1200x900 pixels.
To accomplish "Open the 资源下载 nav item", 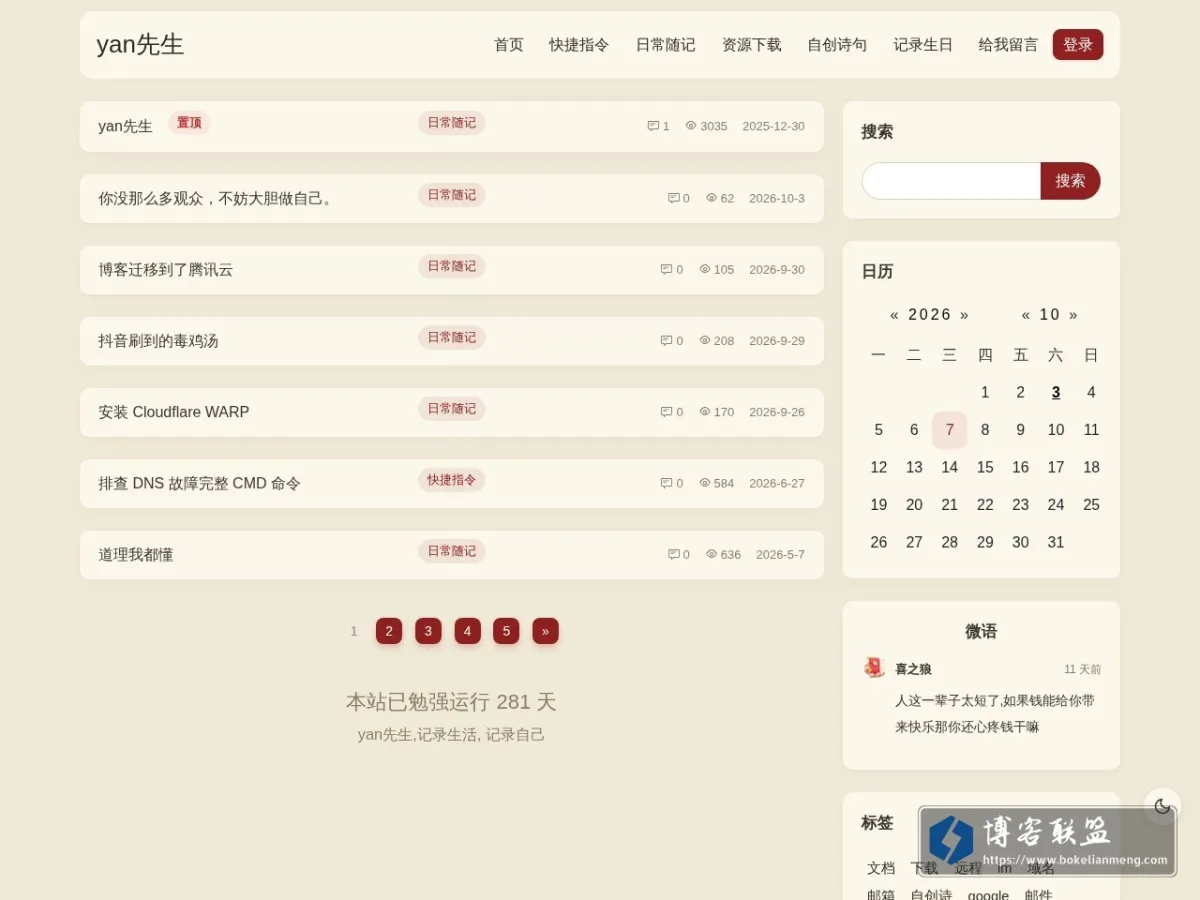I will tap(751, 45).
